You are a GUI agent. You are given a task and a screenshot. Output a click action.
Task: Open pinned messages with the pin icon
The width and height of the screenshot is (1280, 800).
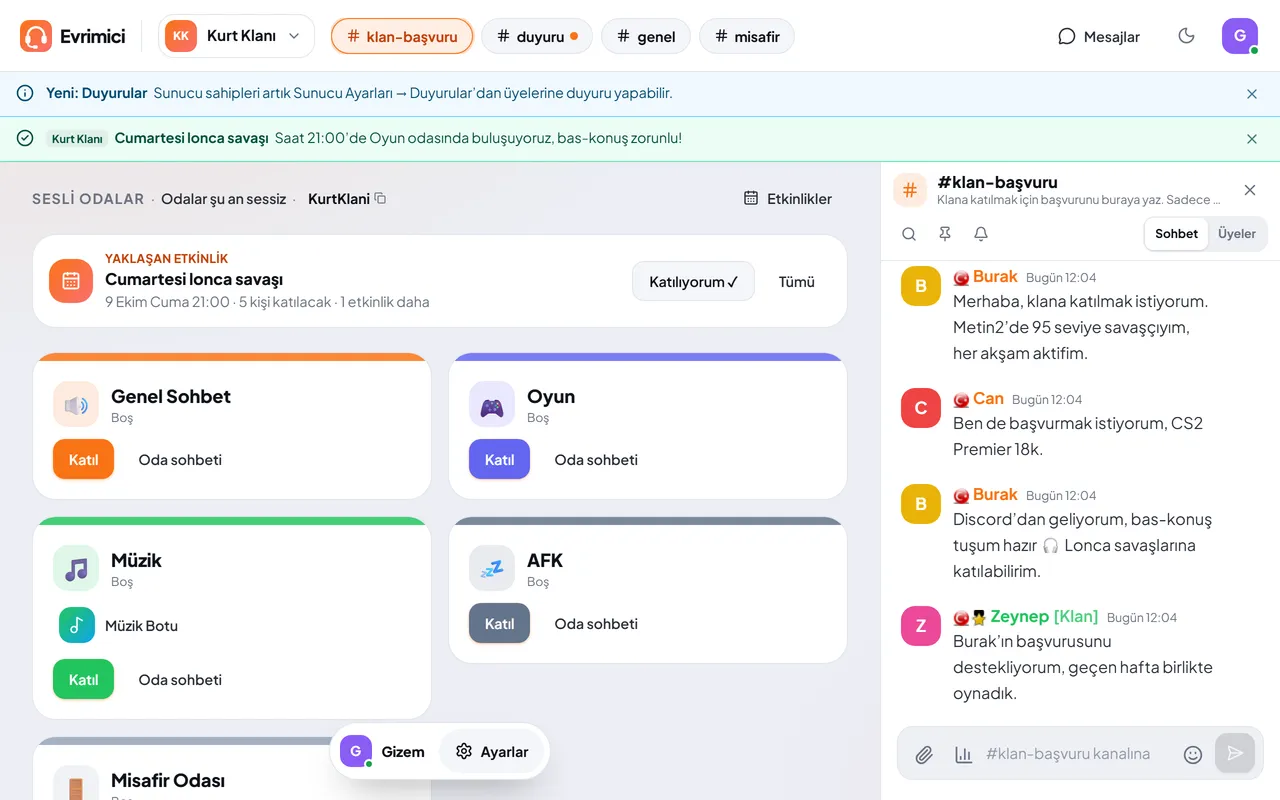pos(945,234)
